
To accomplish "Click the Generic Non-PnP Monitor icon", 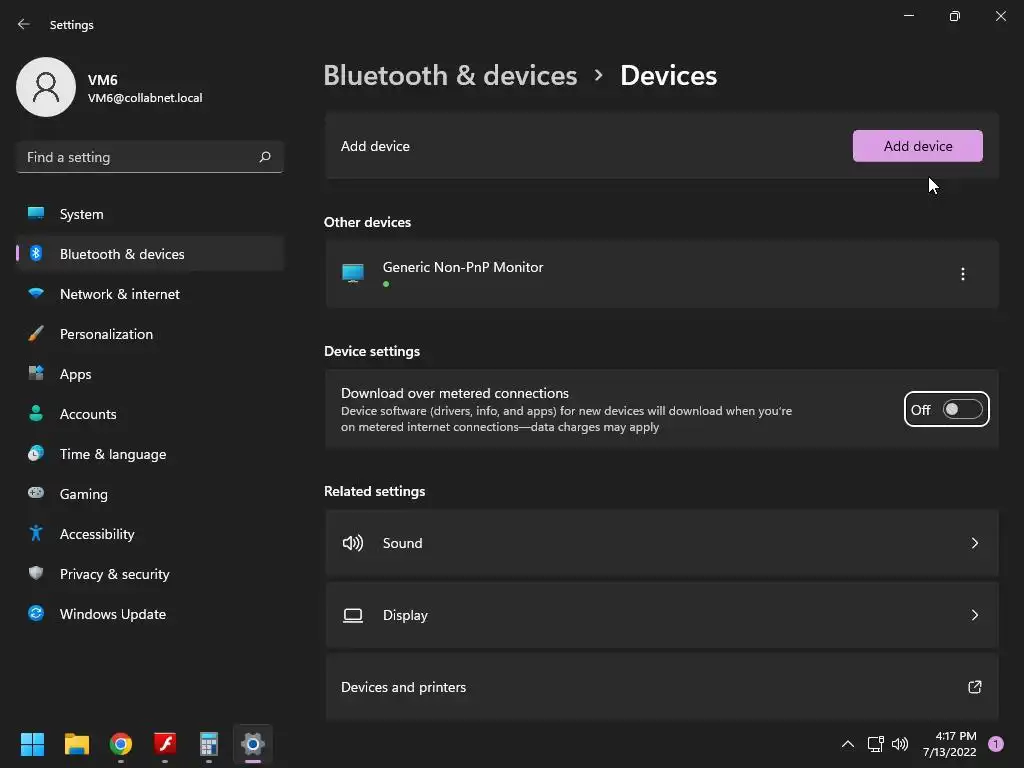I will [x=353, y=274].
